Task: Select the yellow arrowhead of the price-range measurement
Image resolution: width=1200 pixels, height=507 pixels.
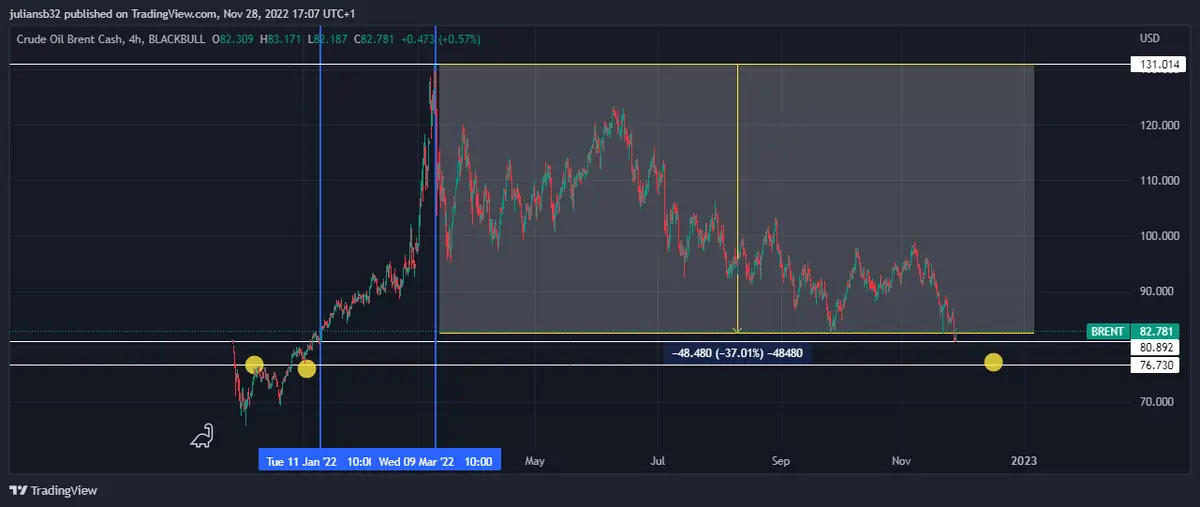Action: 737,328
